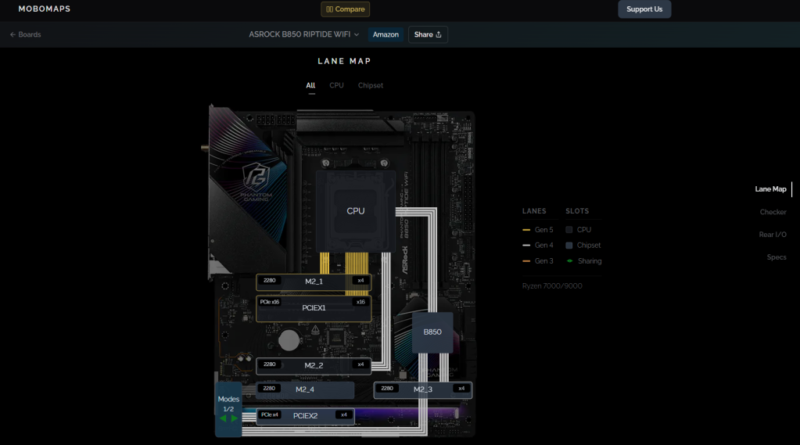Click the LANES legend heading
This screenshot has height=445, width=800.
point(534,211)
